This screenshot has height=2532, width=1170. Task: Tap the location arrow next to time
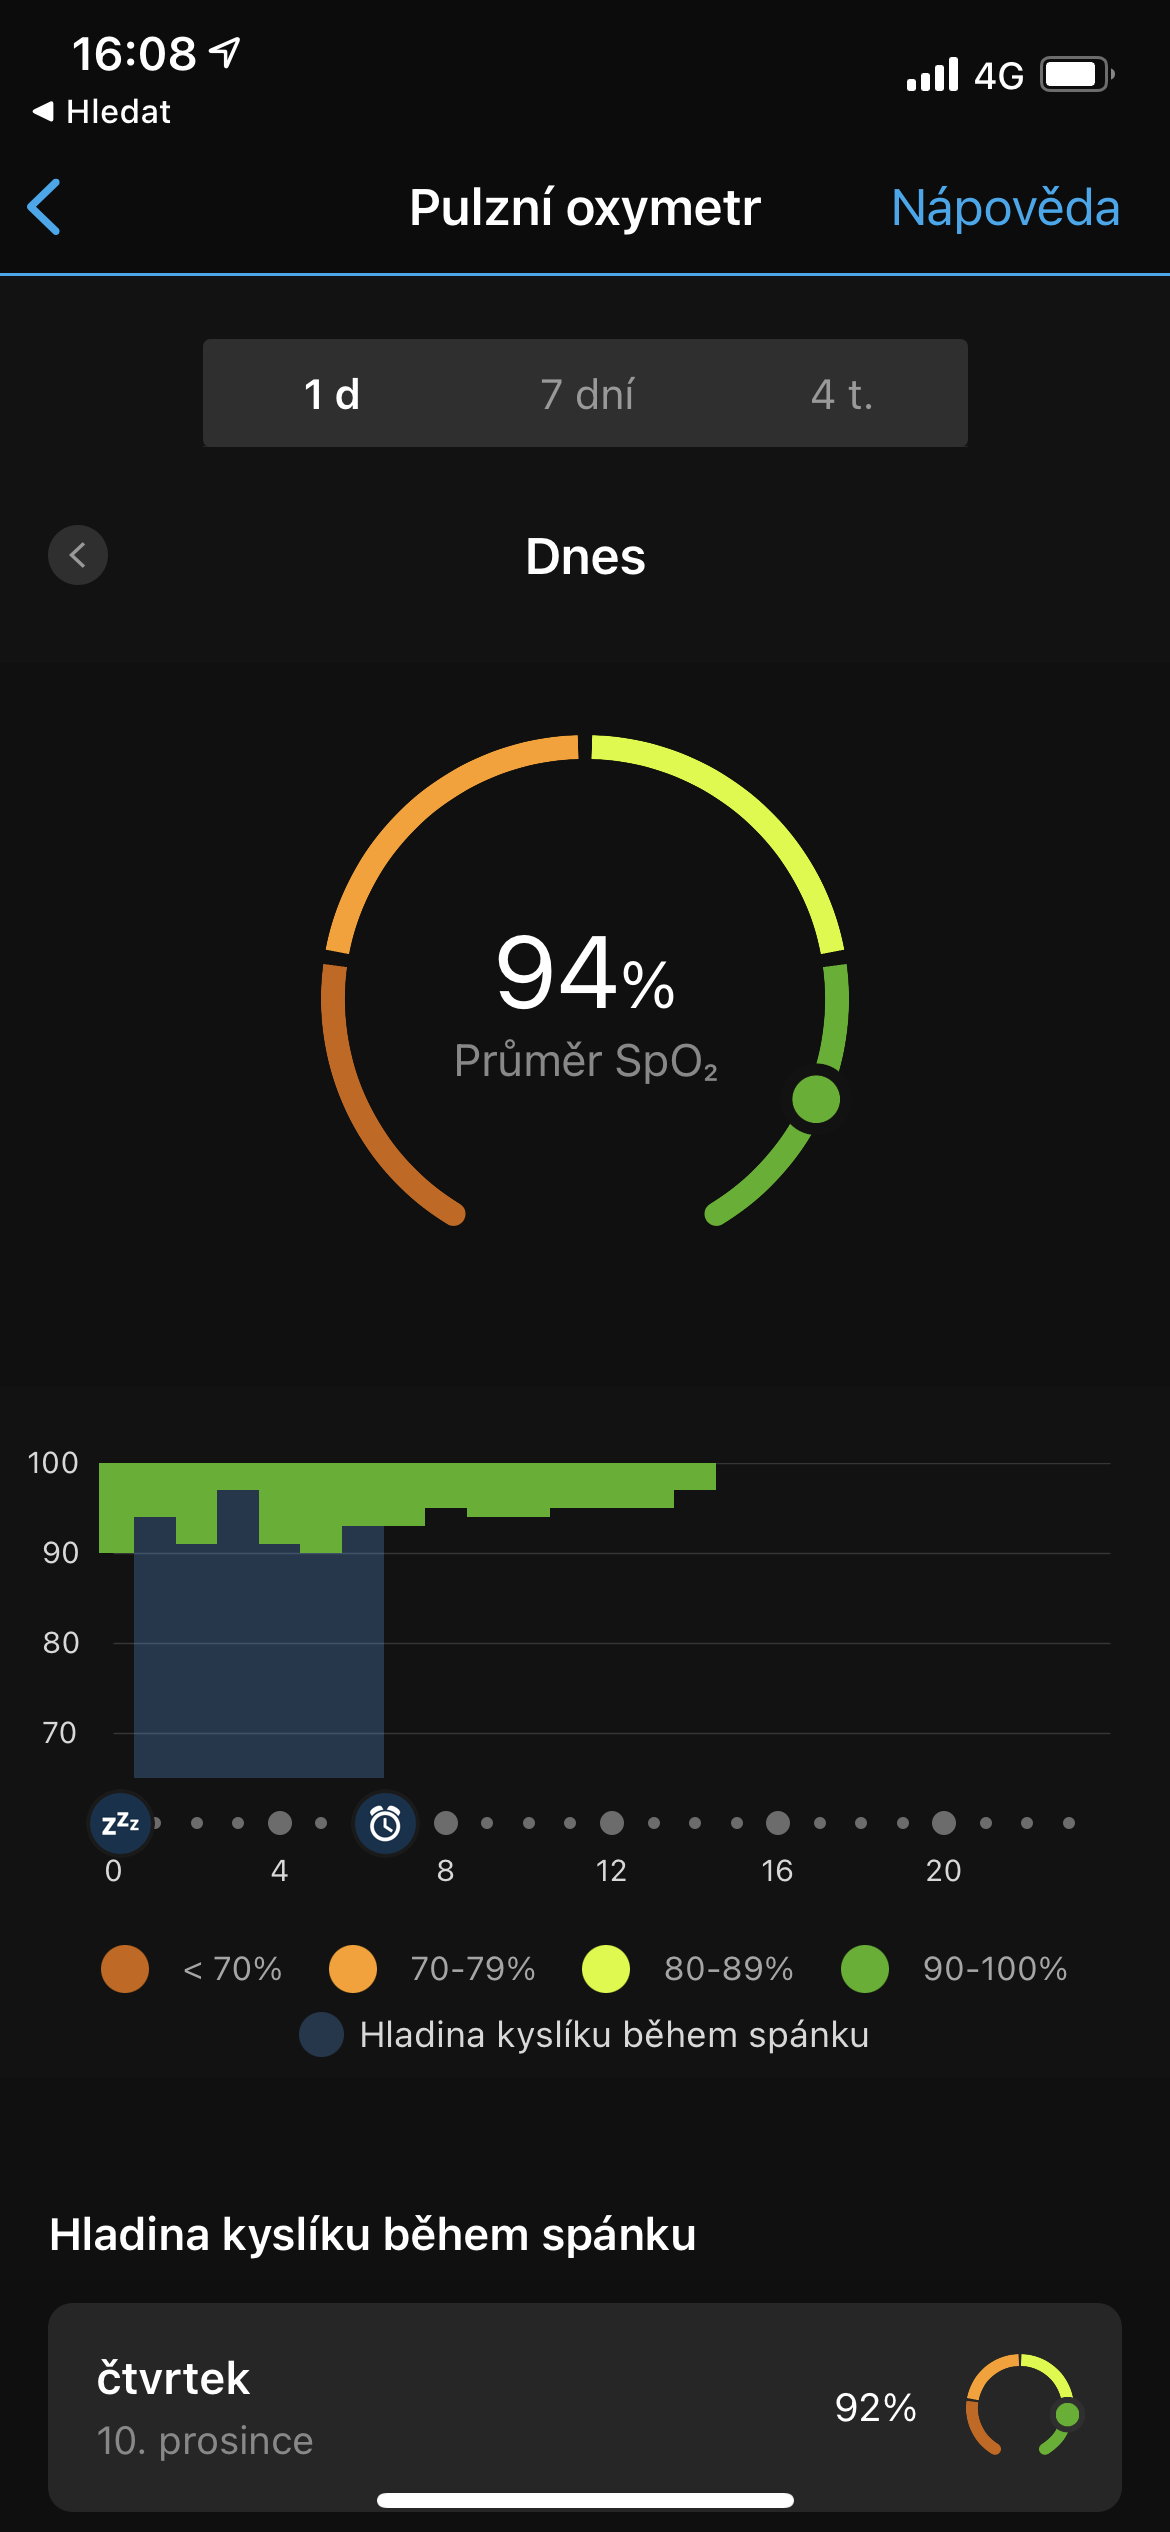226,52
